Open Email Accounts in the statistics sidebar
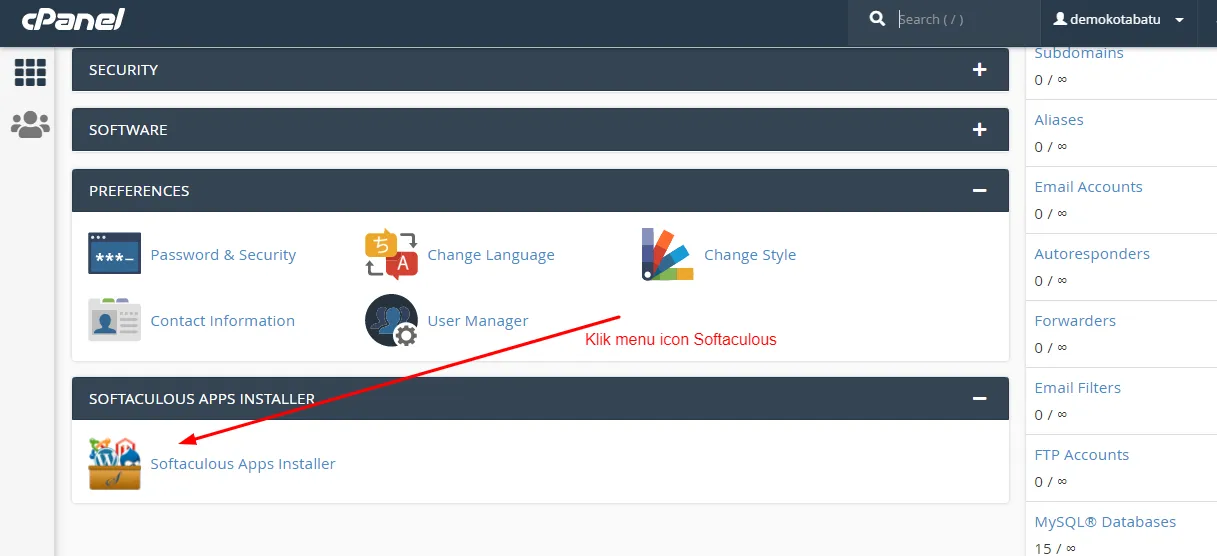Viewport: 1217px width, 556px height. [1088, 187]
